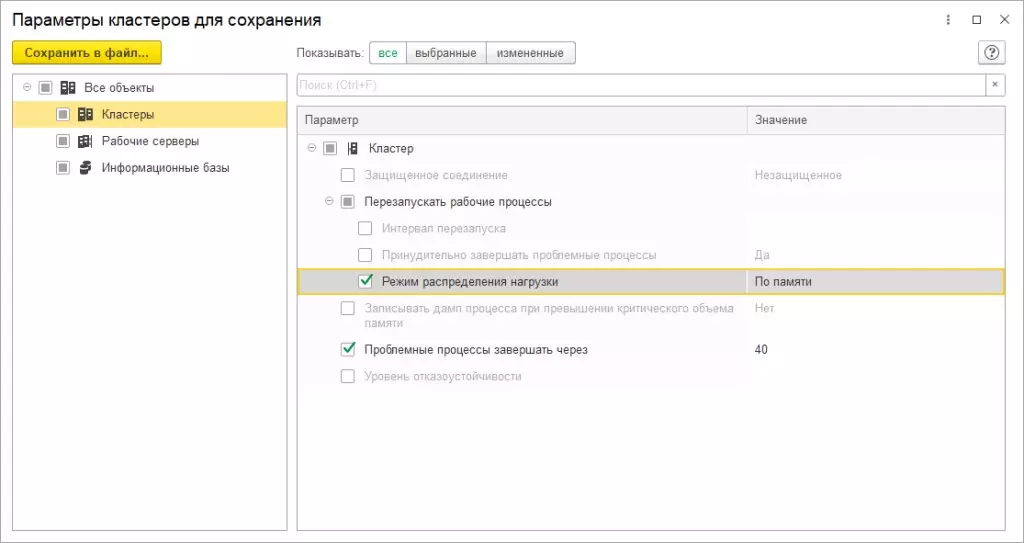
Task: Click the Все объекты root icon
Action: pyautogui.click(x=68, y=88)
